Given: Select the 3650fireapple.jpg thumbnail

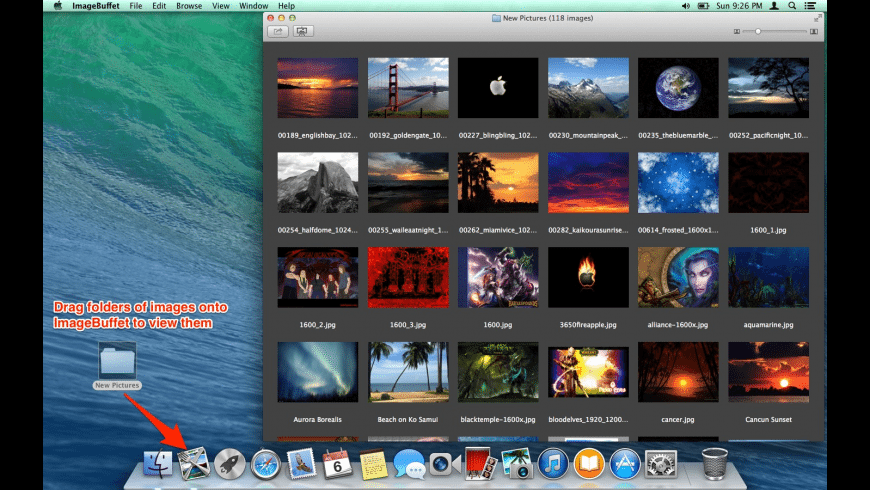Looking at the screenshot, I should tap(588, 277).
